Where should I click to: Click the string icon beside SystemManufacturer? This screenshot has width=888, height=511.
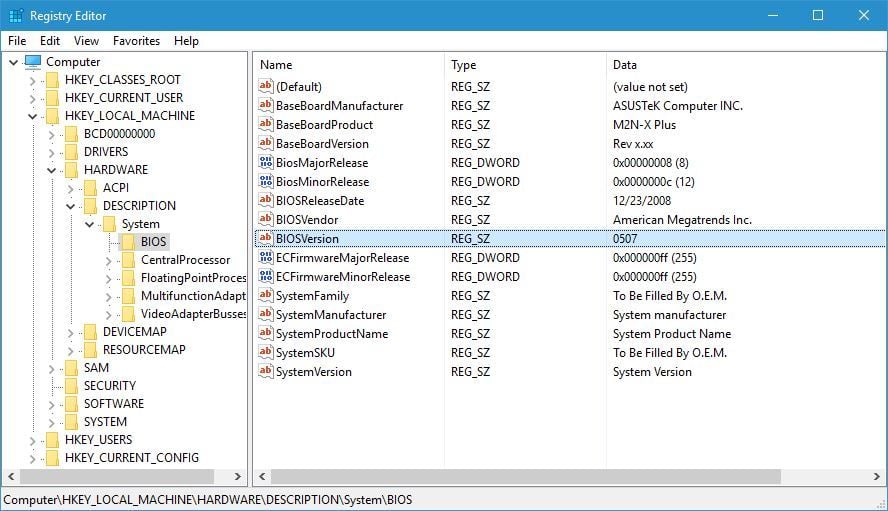click(x=266, y=314)
